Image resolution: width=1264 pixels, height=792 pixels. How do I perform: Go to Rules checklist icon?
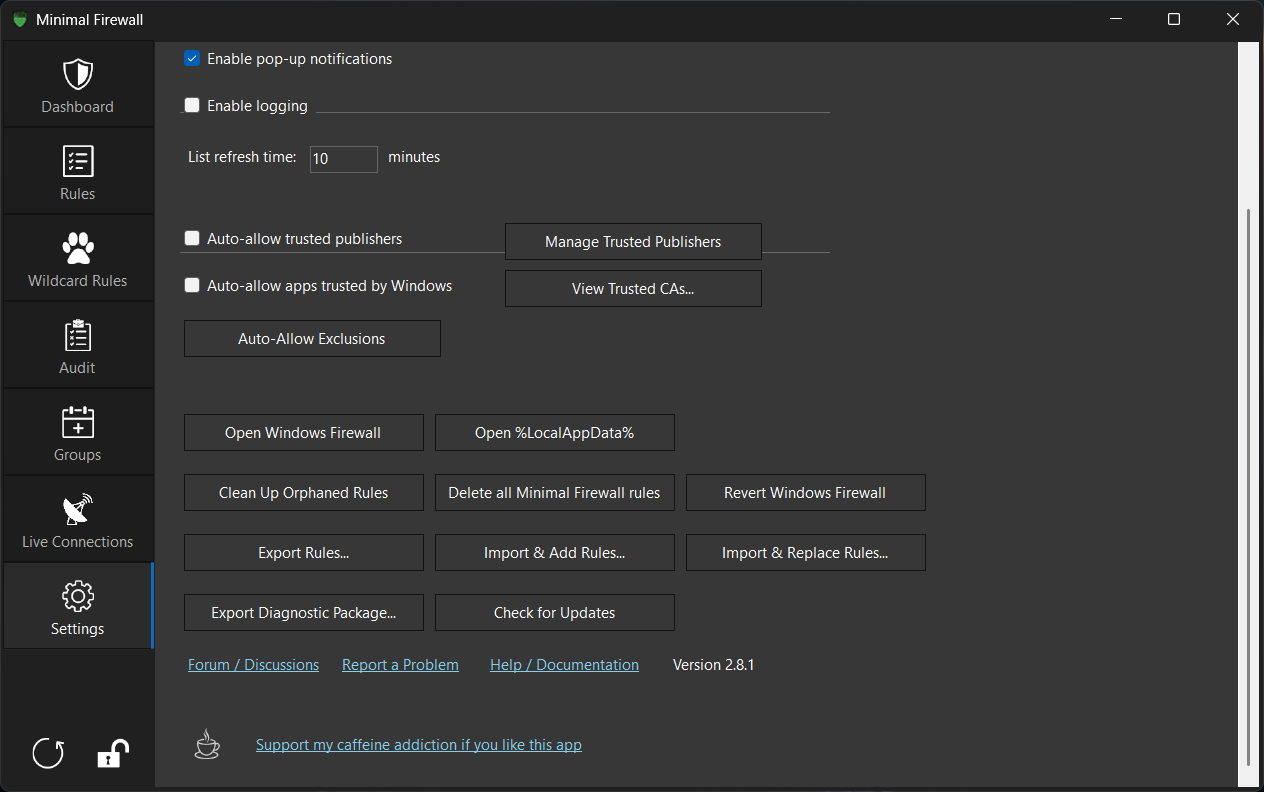tap(78, 161)
